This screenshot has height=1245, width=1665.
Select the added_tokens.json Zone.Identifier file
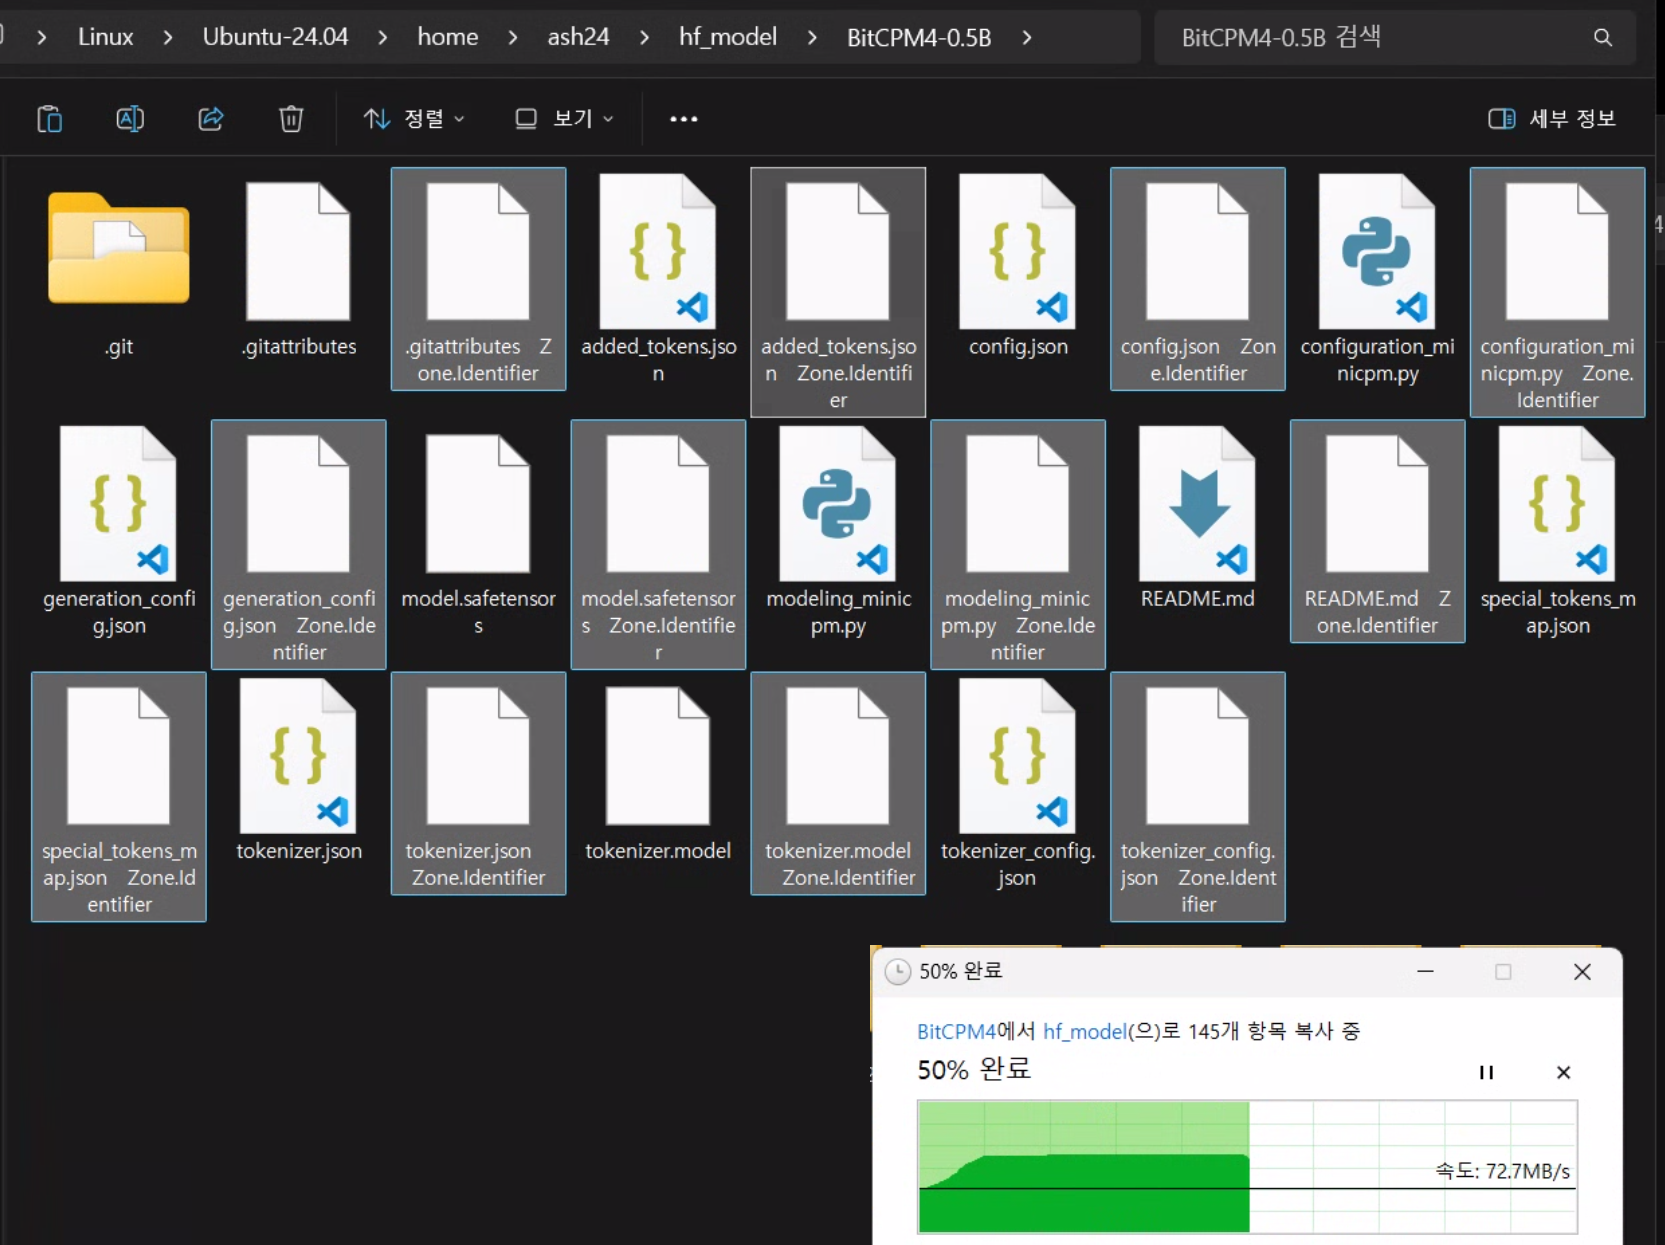point(838,291)
